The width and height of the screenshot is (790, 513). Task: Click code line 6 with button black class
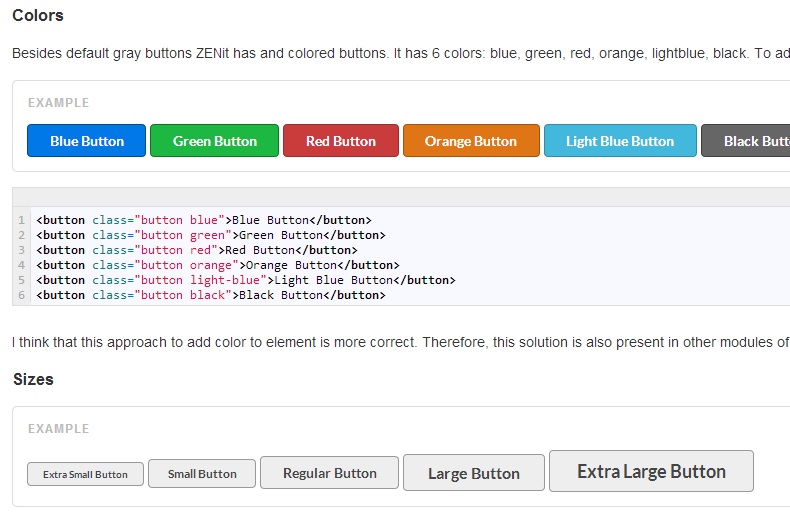pyautogui.click(x=210, y=295)
